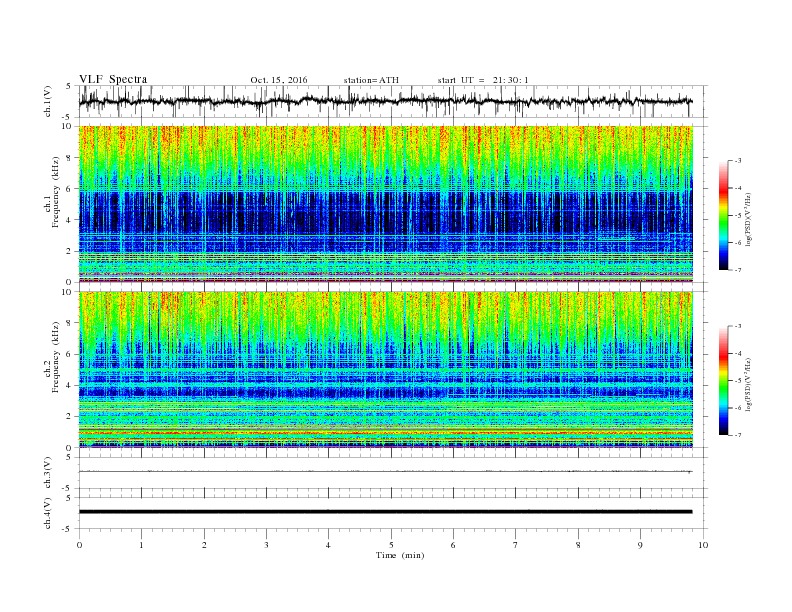Click time axis tick label "1"
The image size is (792, 612).
pos(141,545)
